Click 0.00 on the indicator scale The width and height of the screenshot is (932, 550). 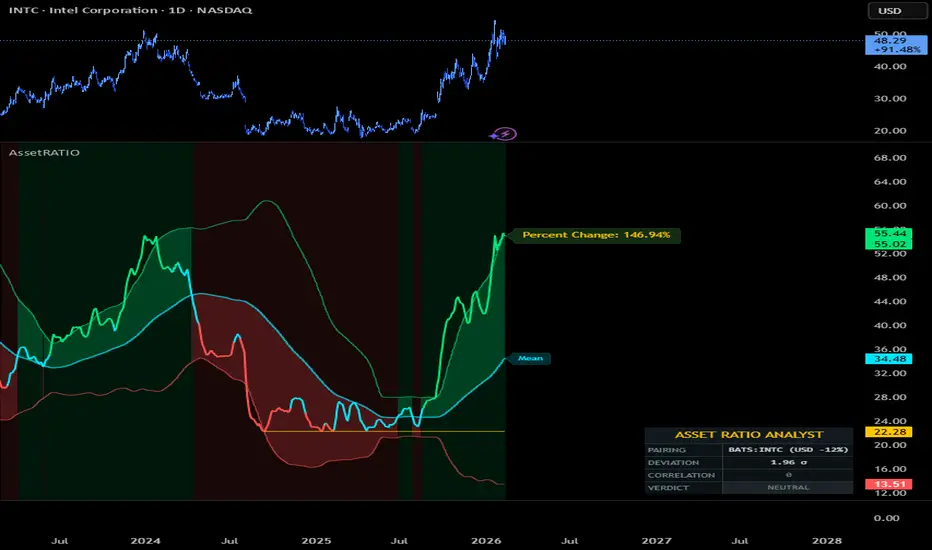(886, 518)
